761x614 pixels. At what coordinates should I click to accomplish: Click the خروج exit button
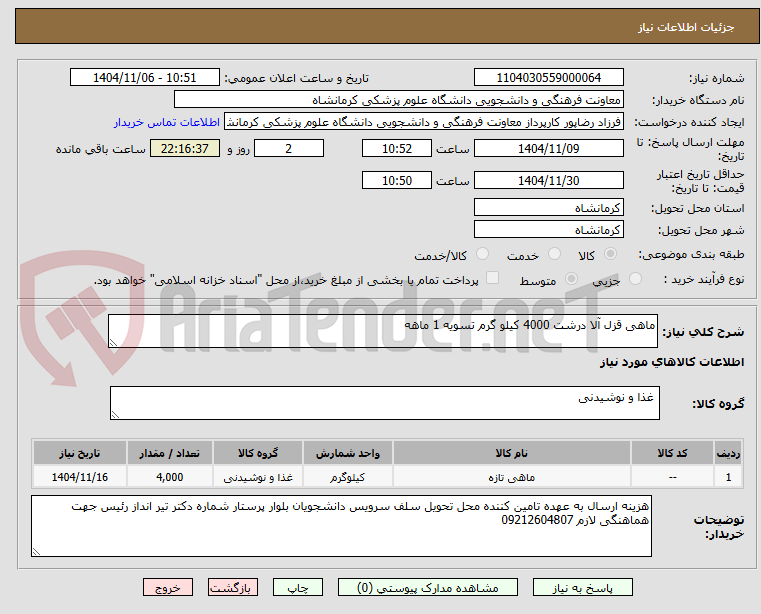click(167, 587)
